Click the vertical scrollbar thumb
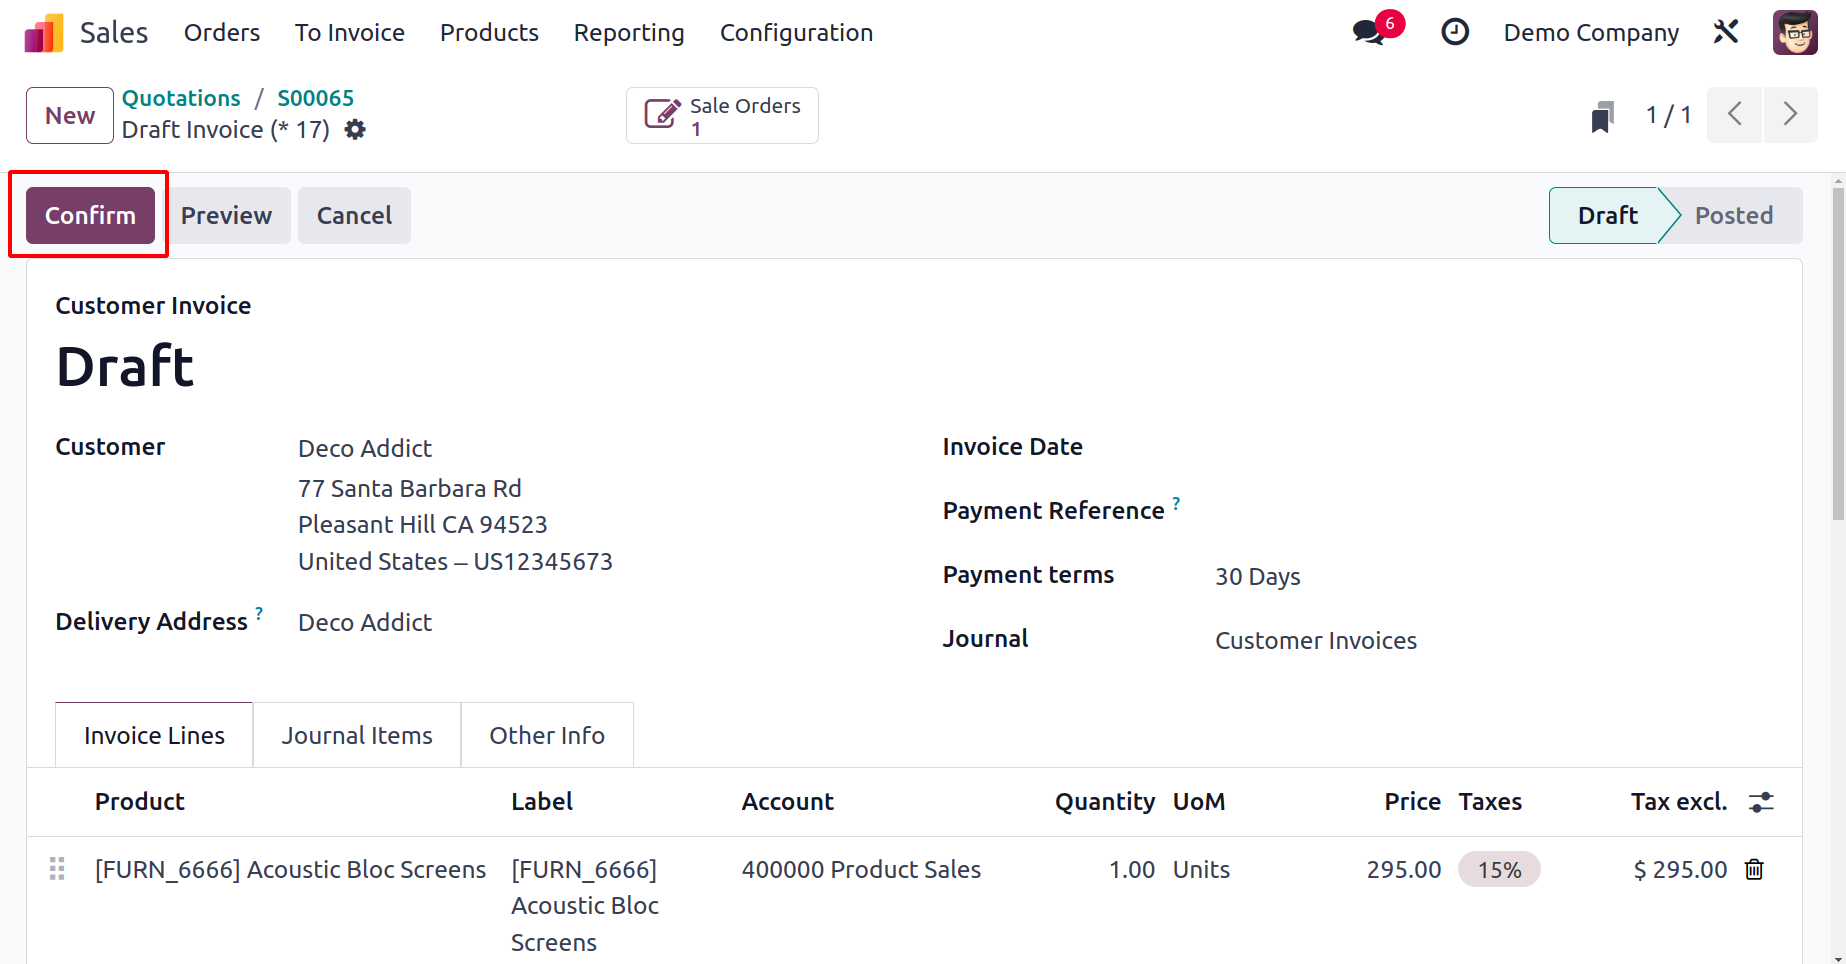1846x964 pixels. click(1838, 354)
